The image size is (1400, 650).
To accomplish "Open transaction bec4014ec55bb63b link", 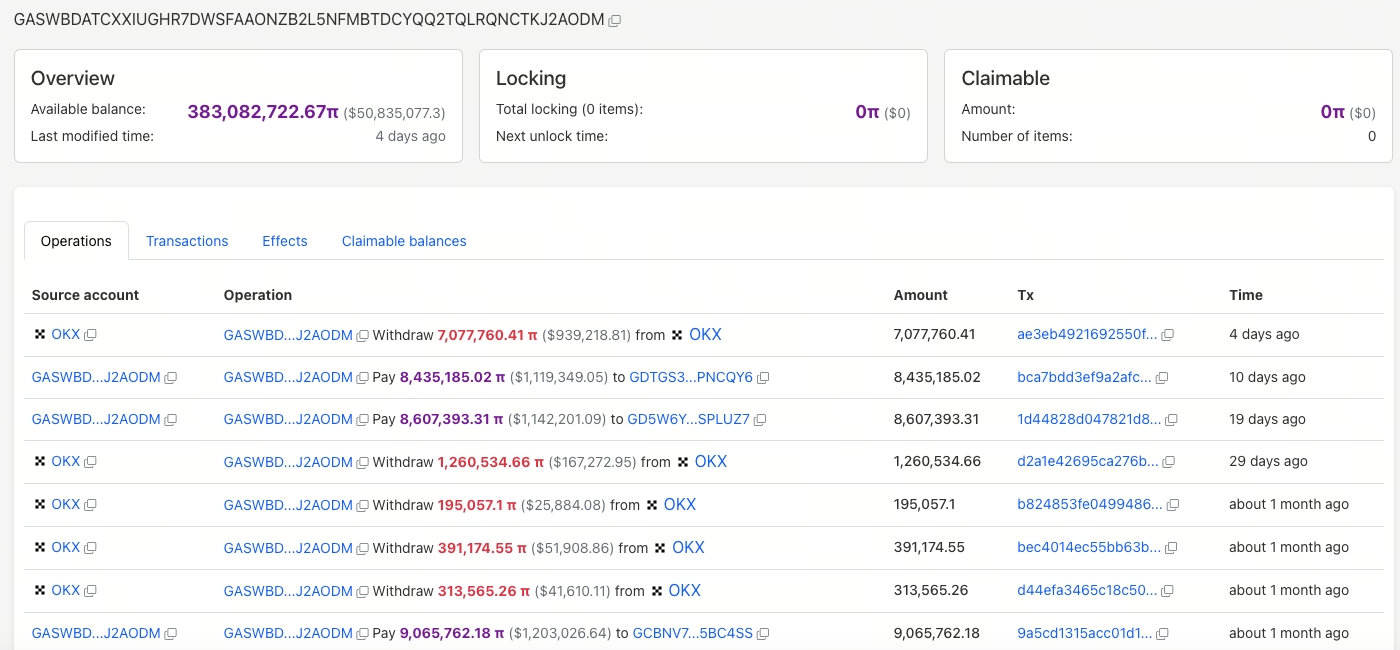I will (x=1089, y=547).
